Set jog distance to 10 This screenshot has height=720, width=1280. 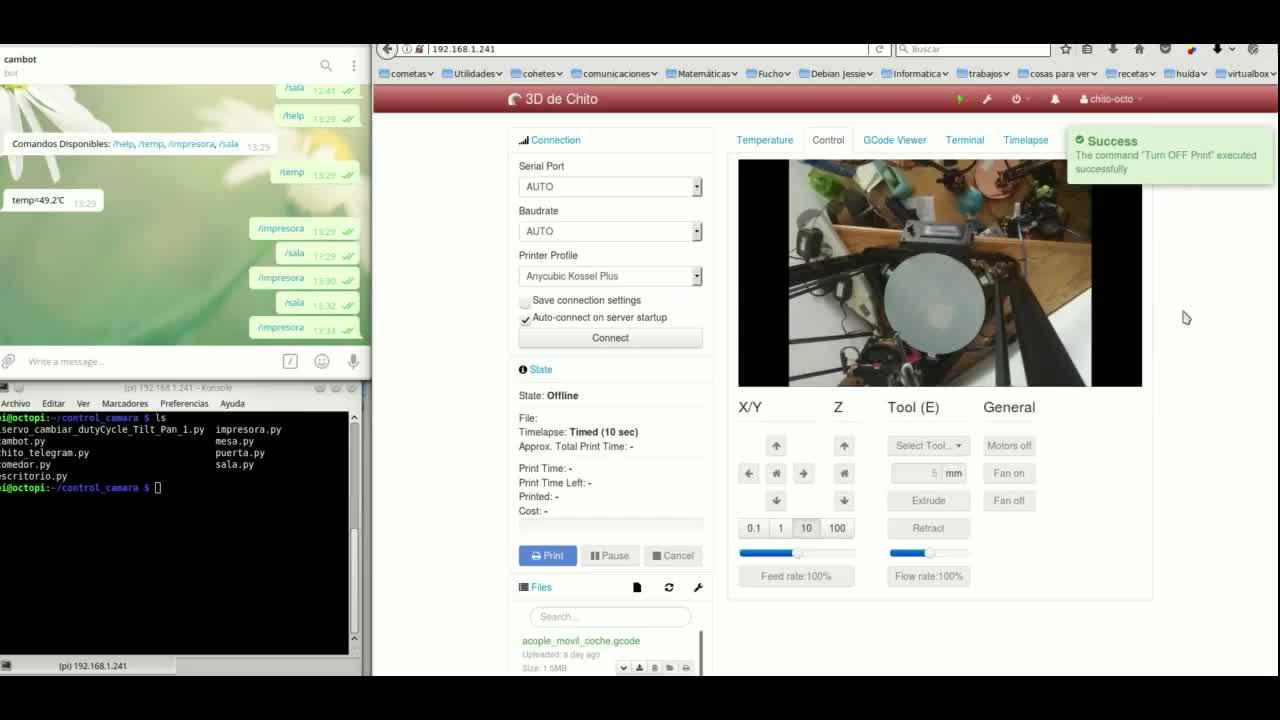click(x=806, y=528)
